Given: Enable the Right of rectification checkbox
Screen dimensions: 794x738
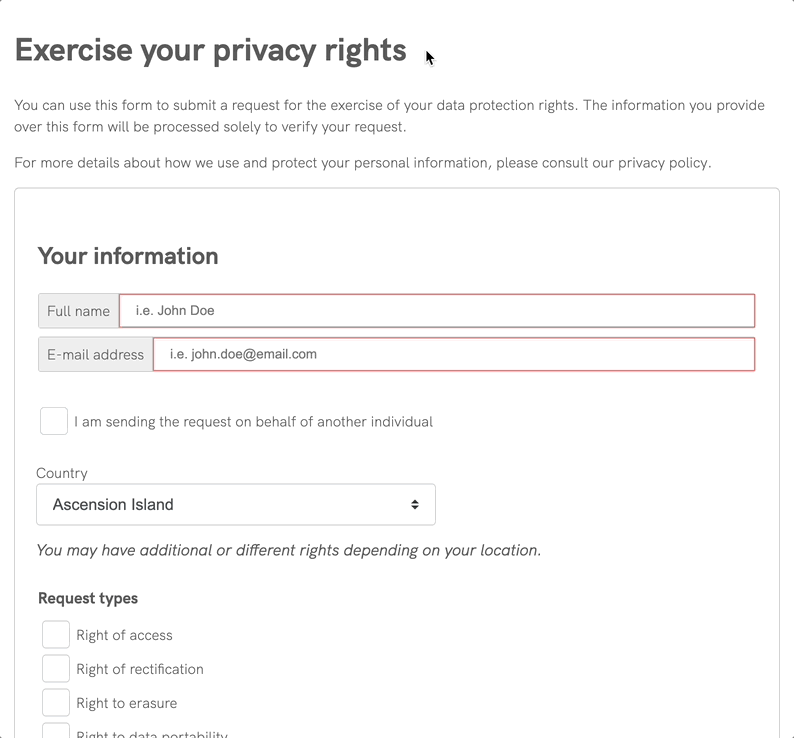Looking at the screenshot, I should click(56, 669).
